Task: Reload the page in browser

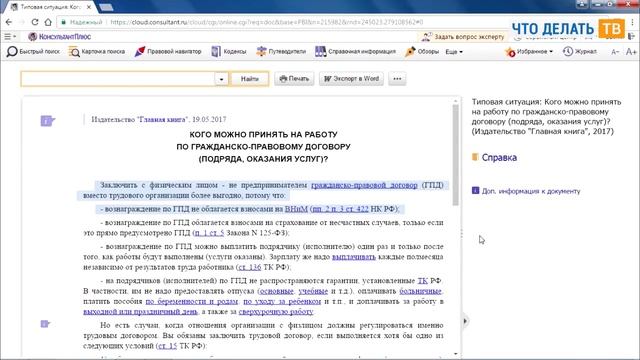Action: click(35, 22)
